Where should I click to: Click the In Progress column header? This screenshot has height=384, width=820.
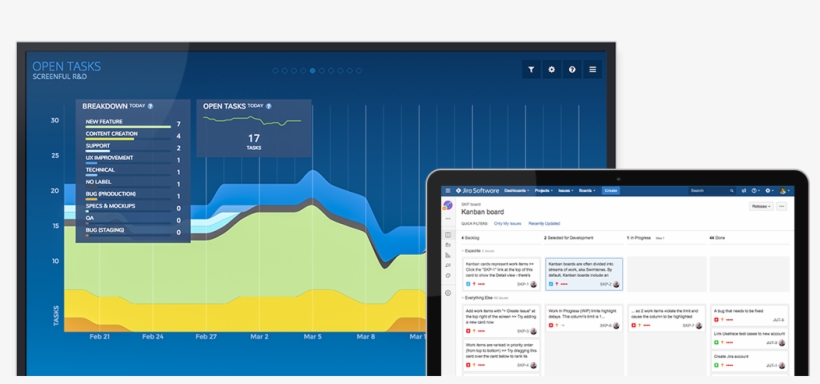[x=639, y=238]
